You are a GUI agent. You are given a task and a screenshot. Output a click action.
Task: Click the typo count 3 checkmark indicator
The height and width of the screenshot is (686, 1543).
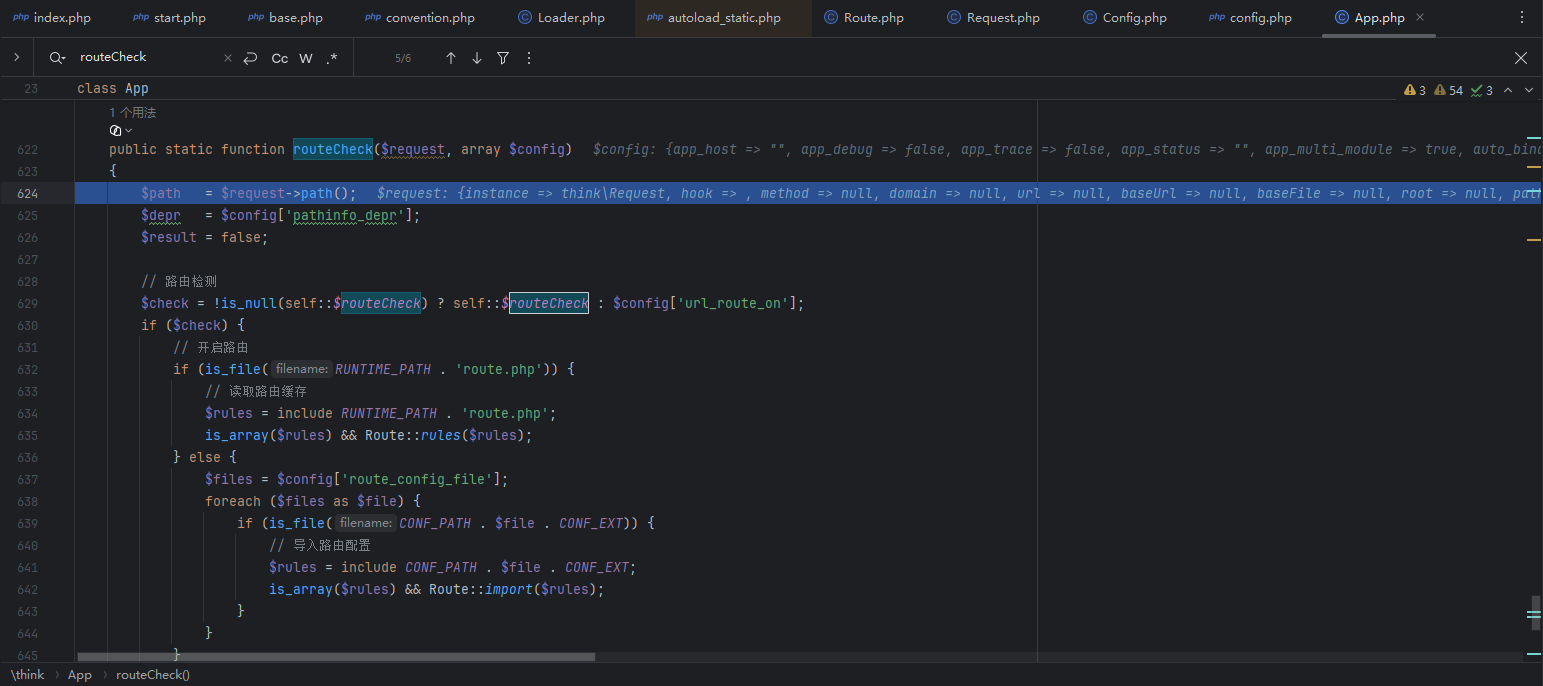[x=1482, y=90]
